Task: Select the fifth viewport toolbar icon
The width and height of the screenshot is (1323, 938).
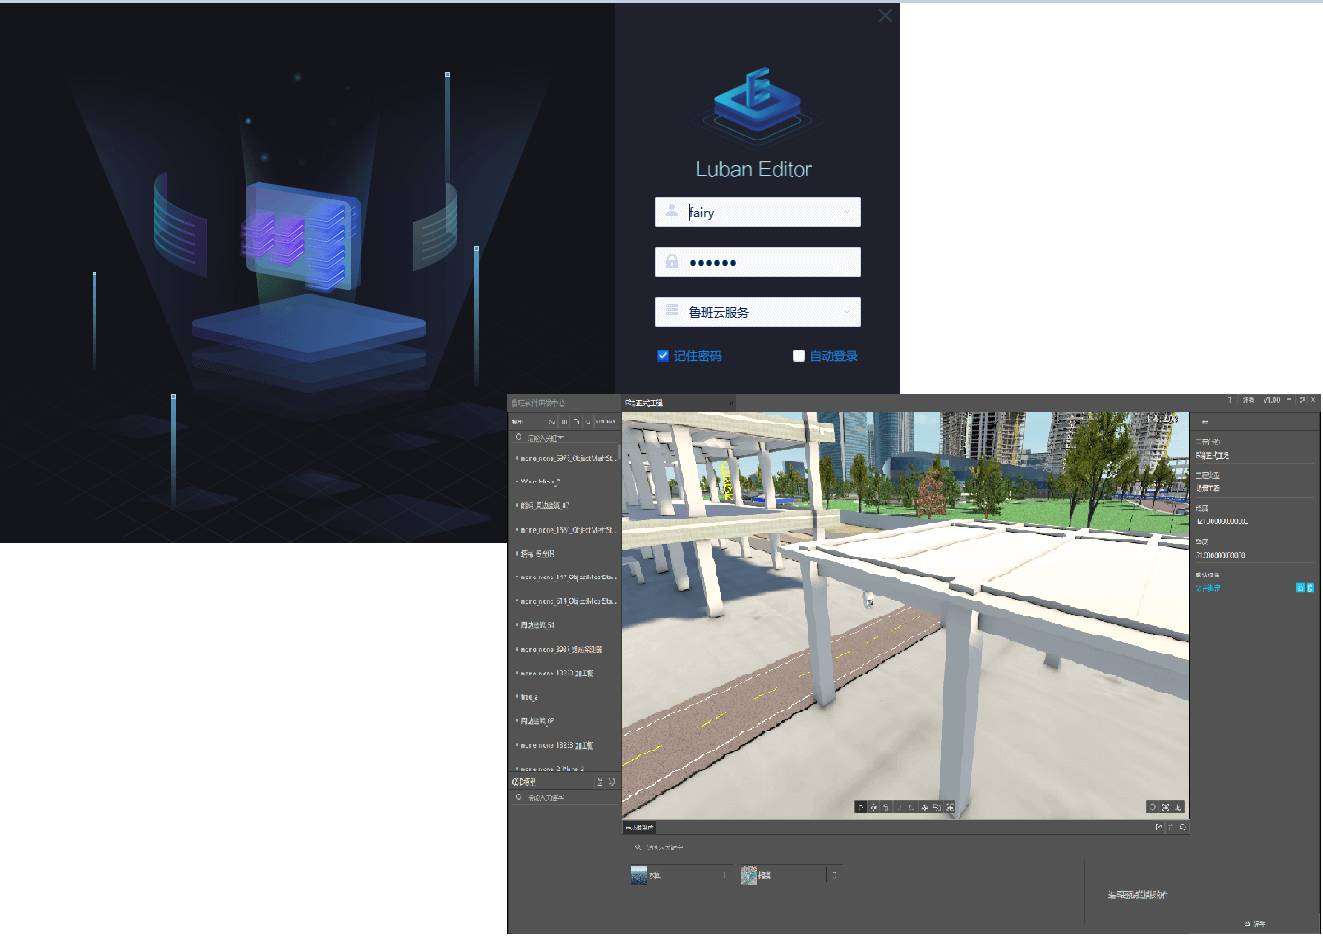Action: click(x=911, y=807)
